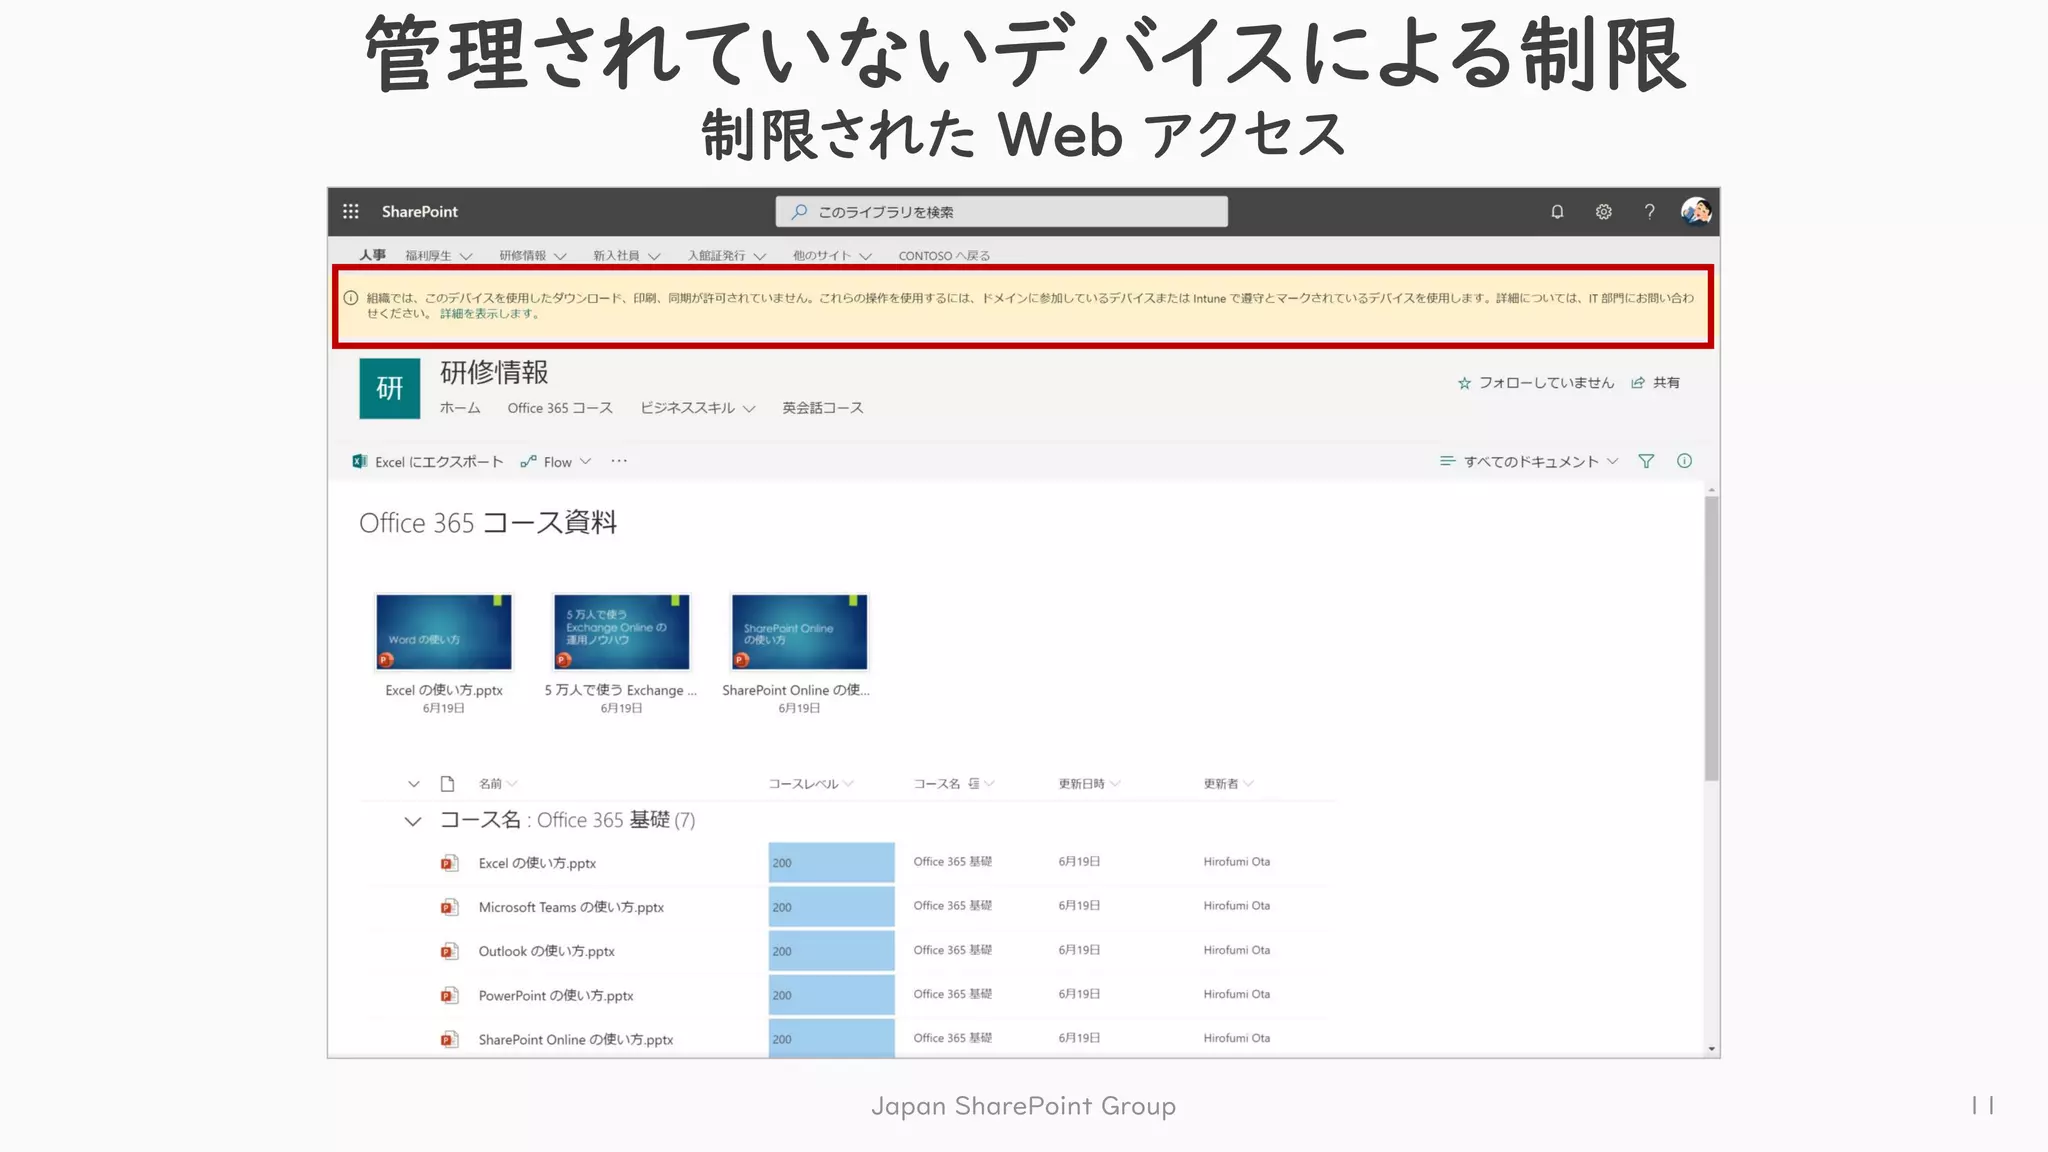Click the 200 level cell of Excel row
Image resolution: width=2048 pixels, height=1152 pixels.
(x=831, y=862)
